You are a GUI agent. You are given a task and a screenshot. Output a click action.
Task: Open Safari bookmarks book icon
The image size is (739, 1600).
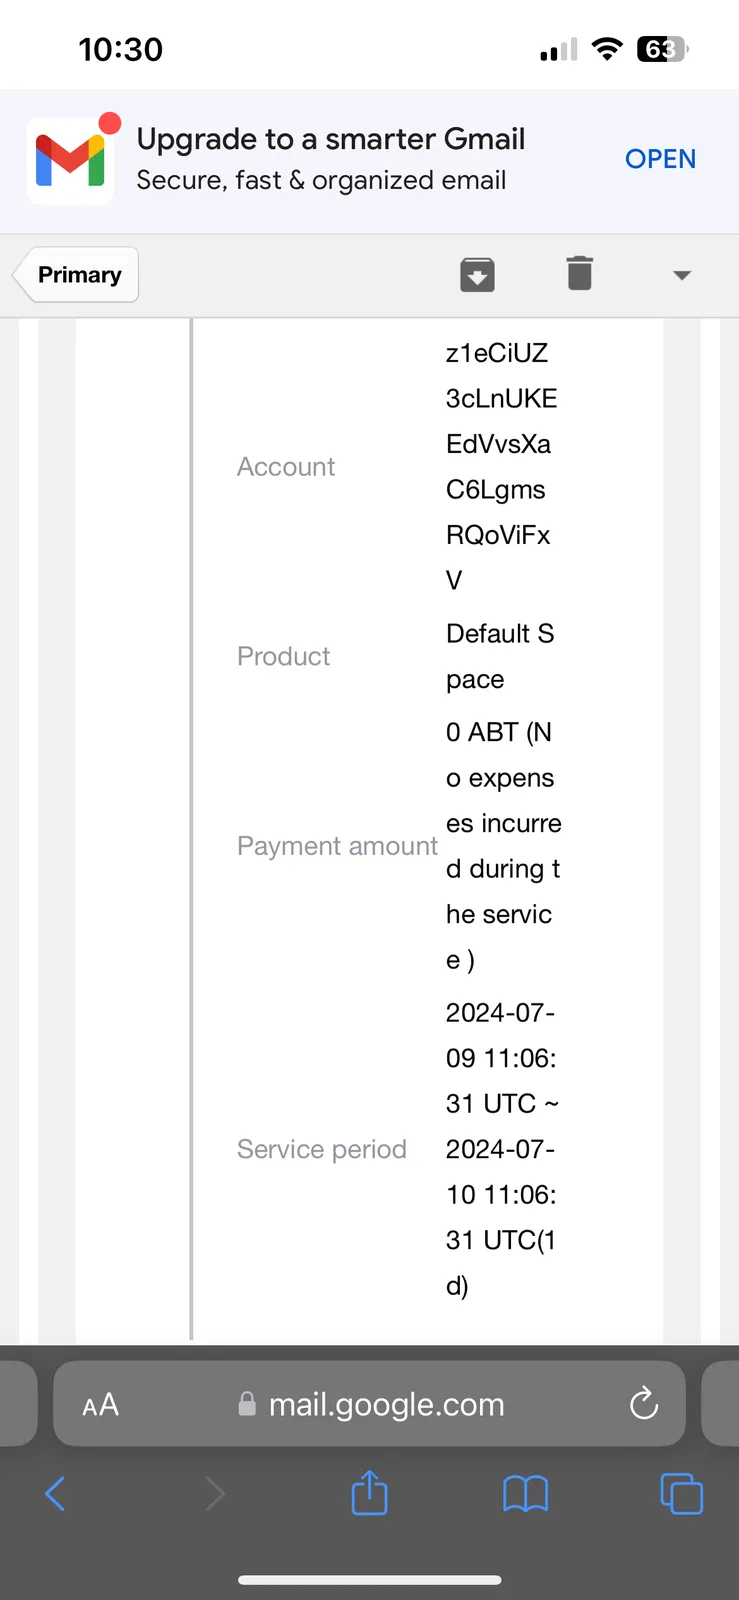click(525, 1494)
